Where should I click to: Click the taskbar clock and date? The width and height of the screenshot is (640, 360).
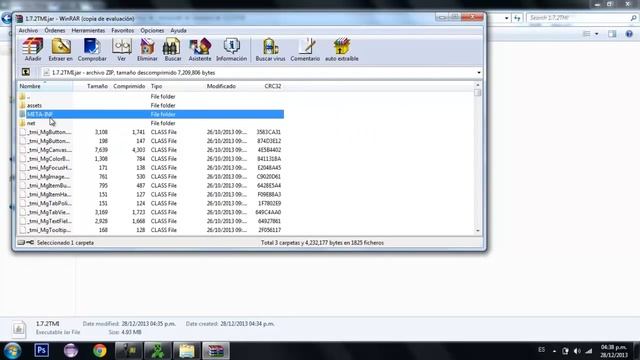point(613,351)
